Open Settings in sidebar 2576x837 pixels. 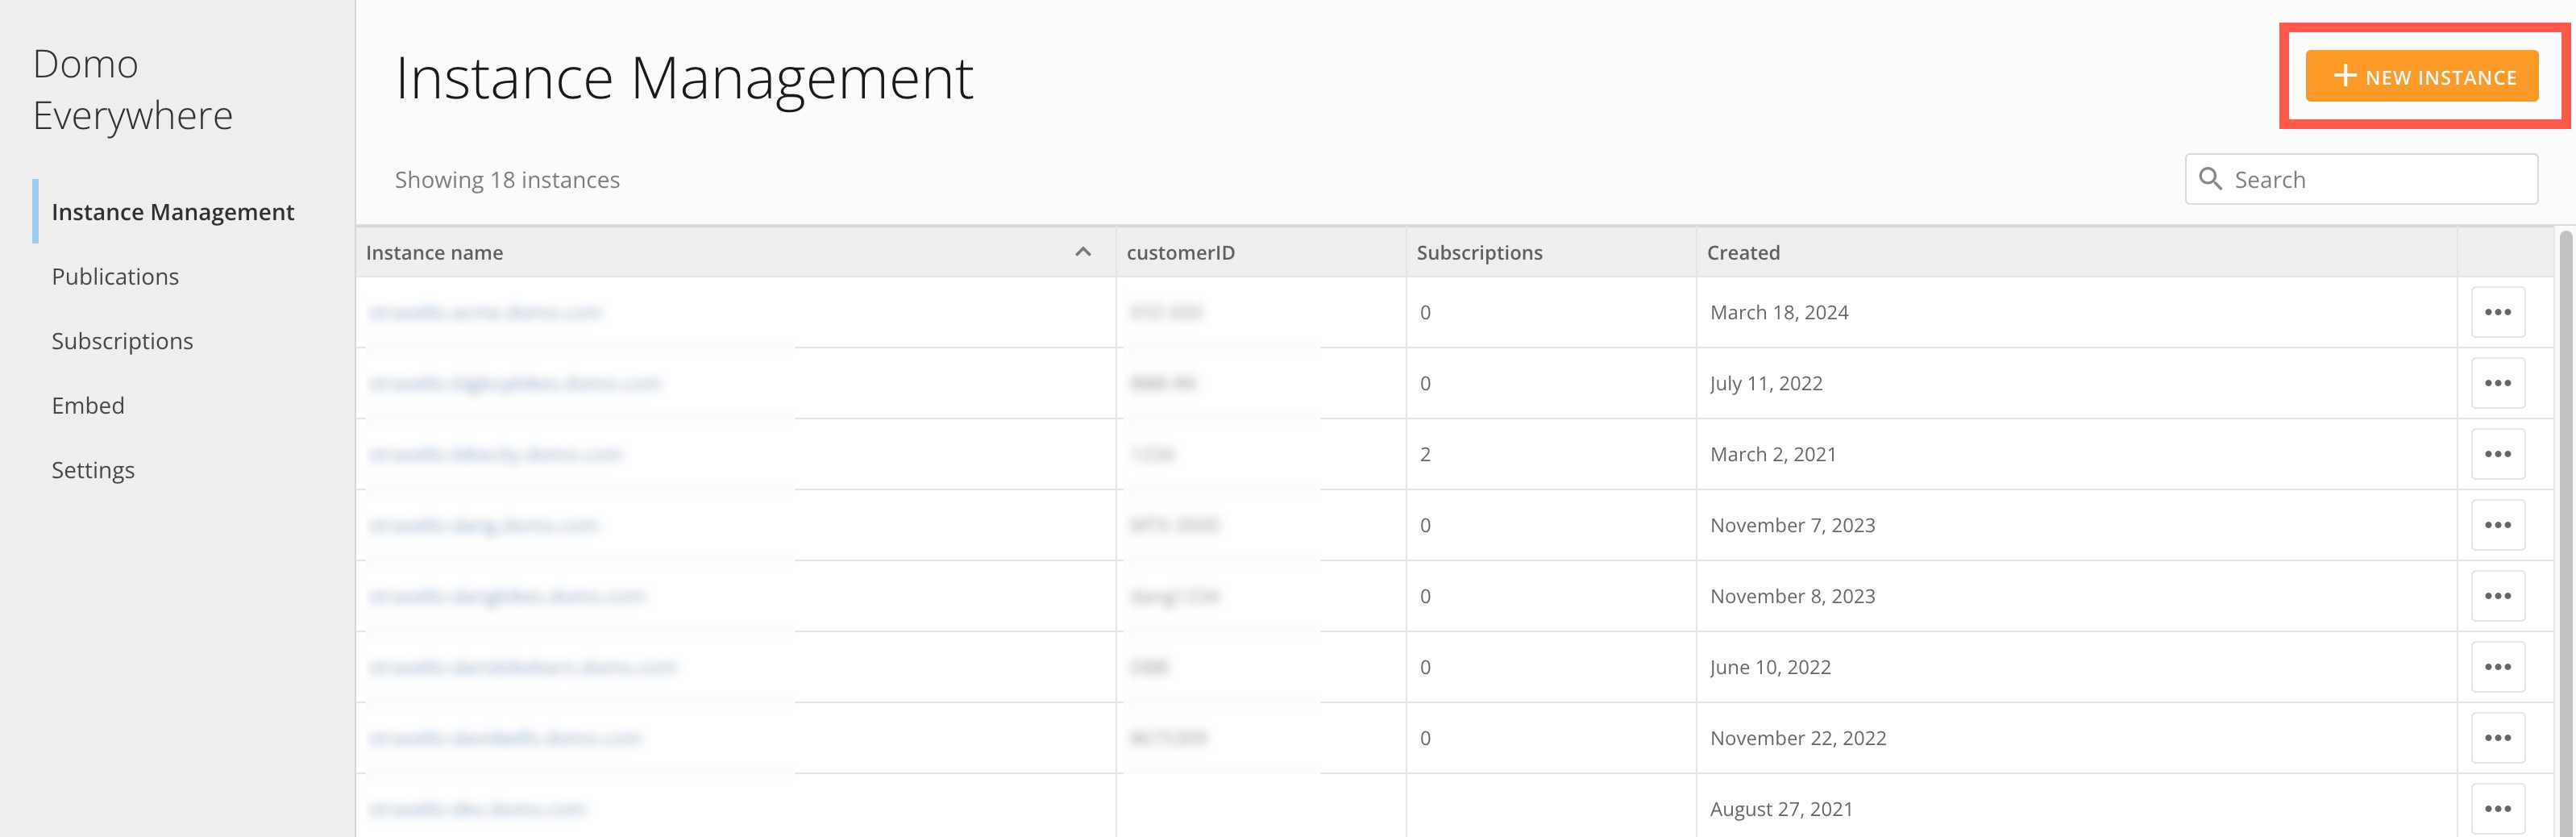[93, 470]
